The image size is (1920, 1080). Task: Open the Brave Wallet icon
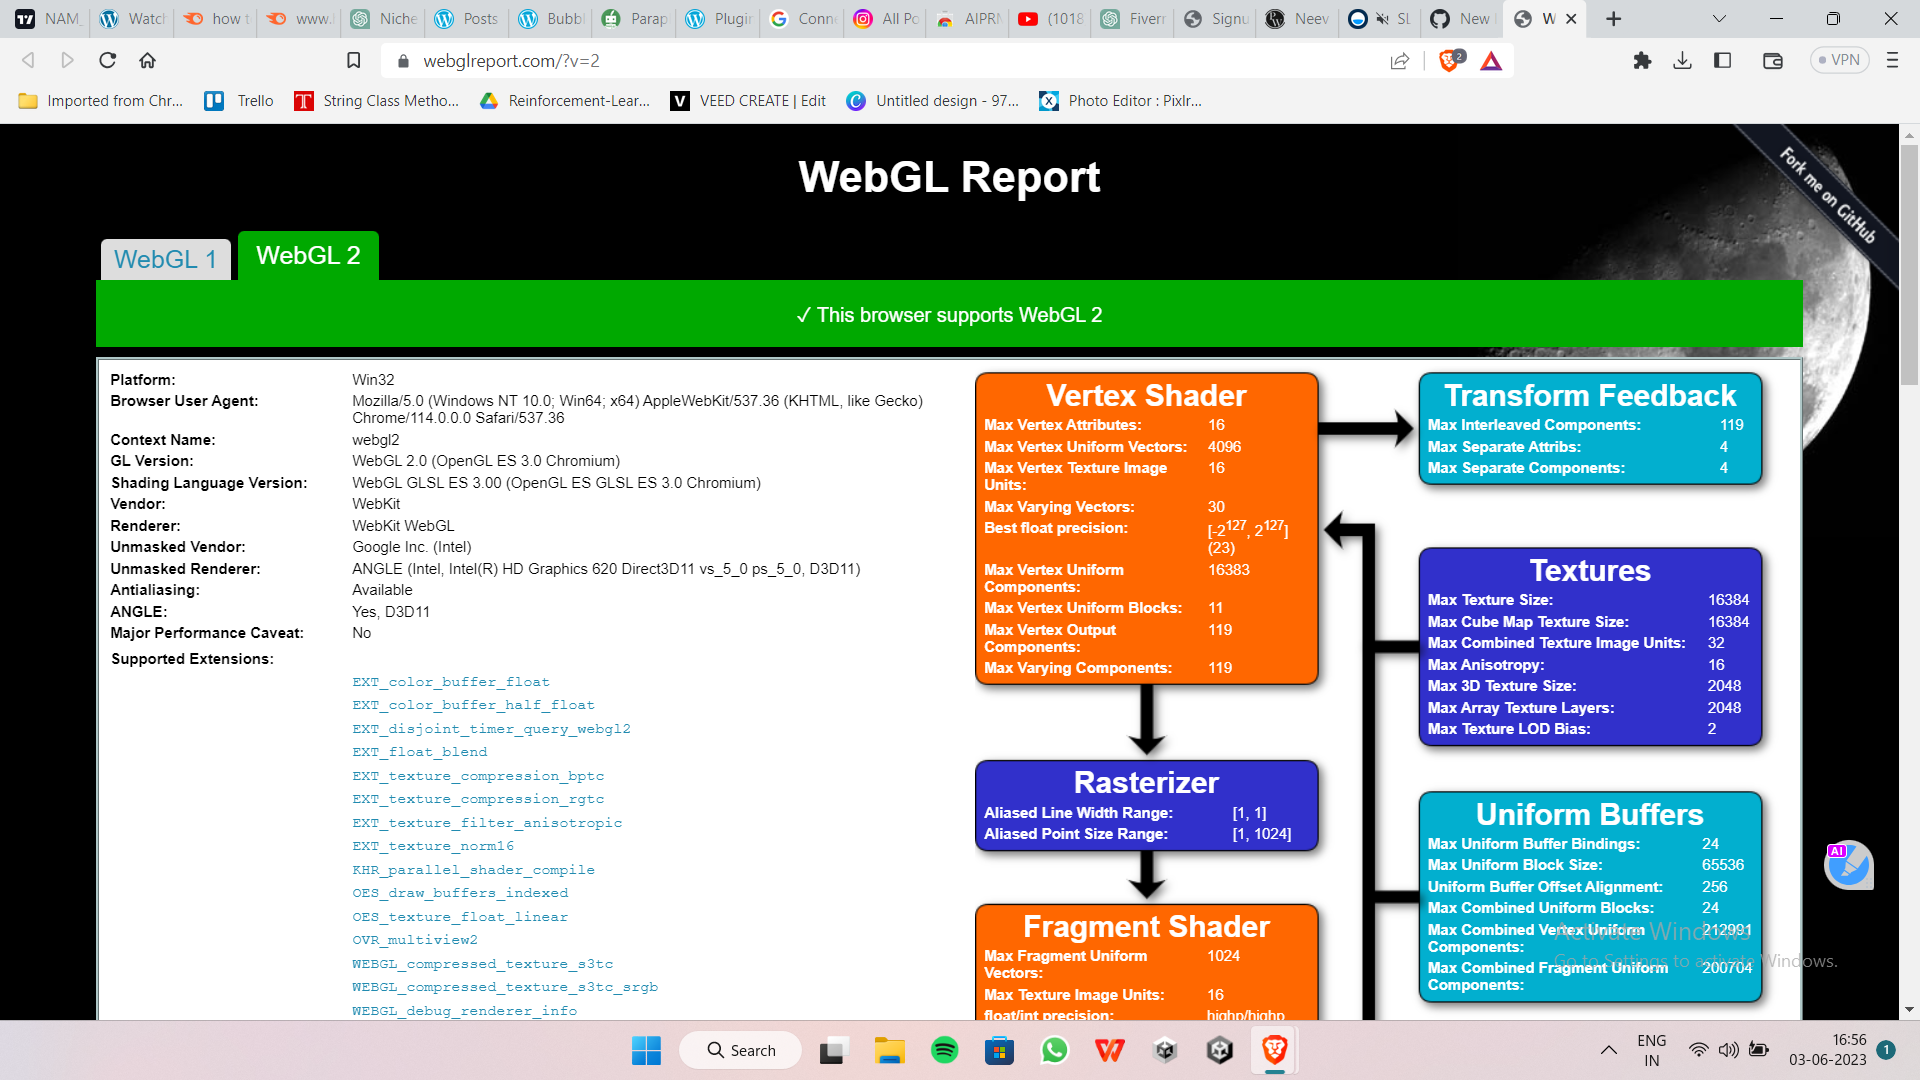coord(1773,60)
